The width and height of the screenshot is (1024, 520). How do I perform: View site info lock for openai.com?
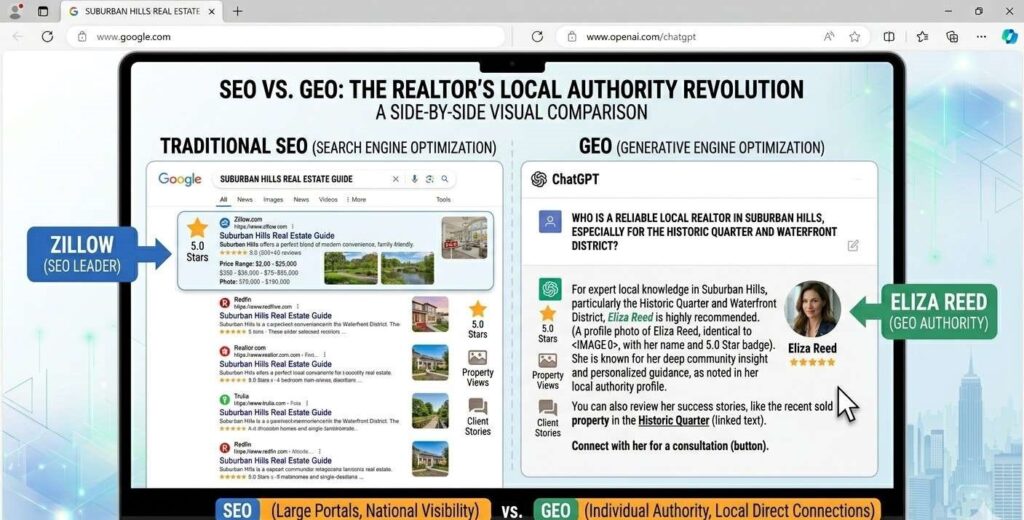[x=571, y=37]
